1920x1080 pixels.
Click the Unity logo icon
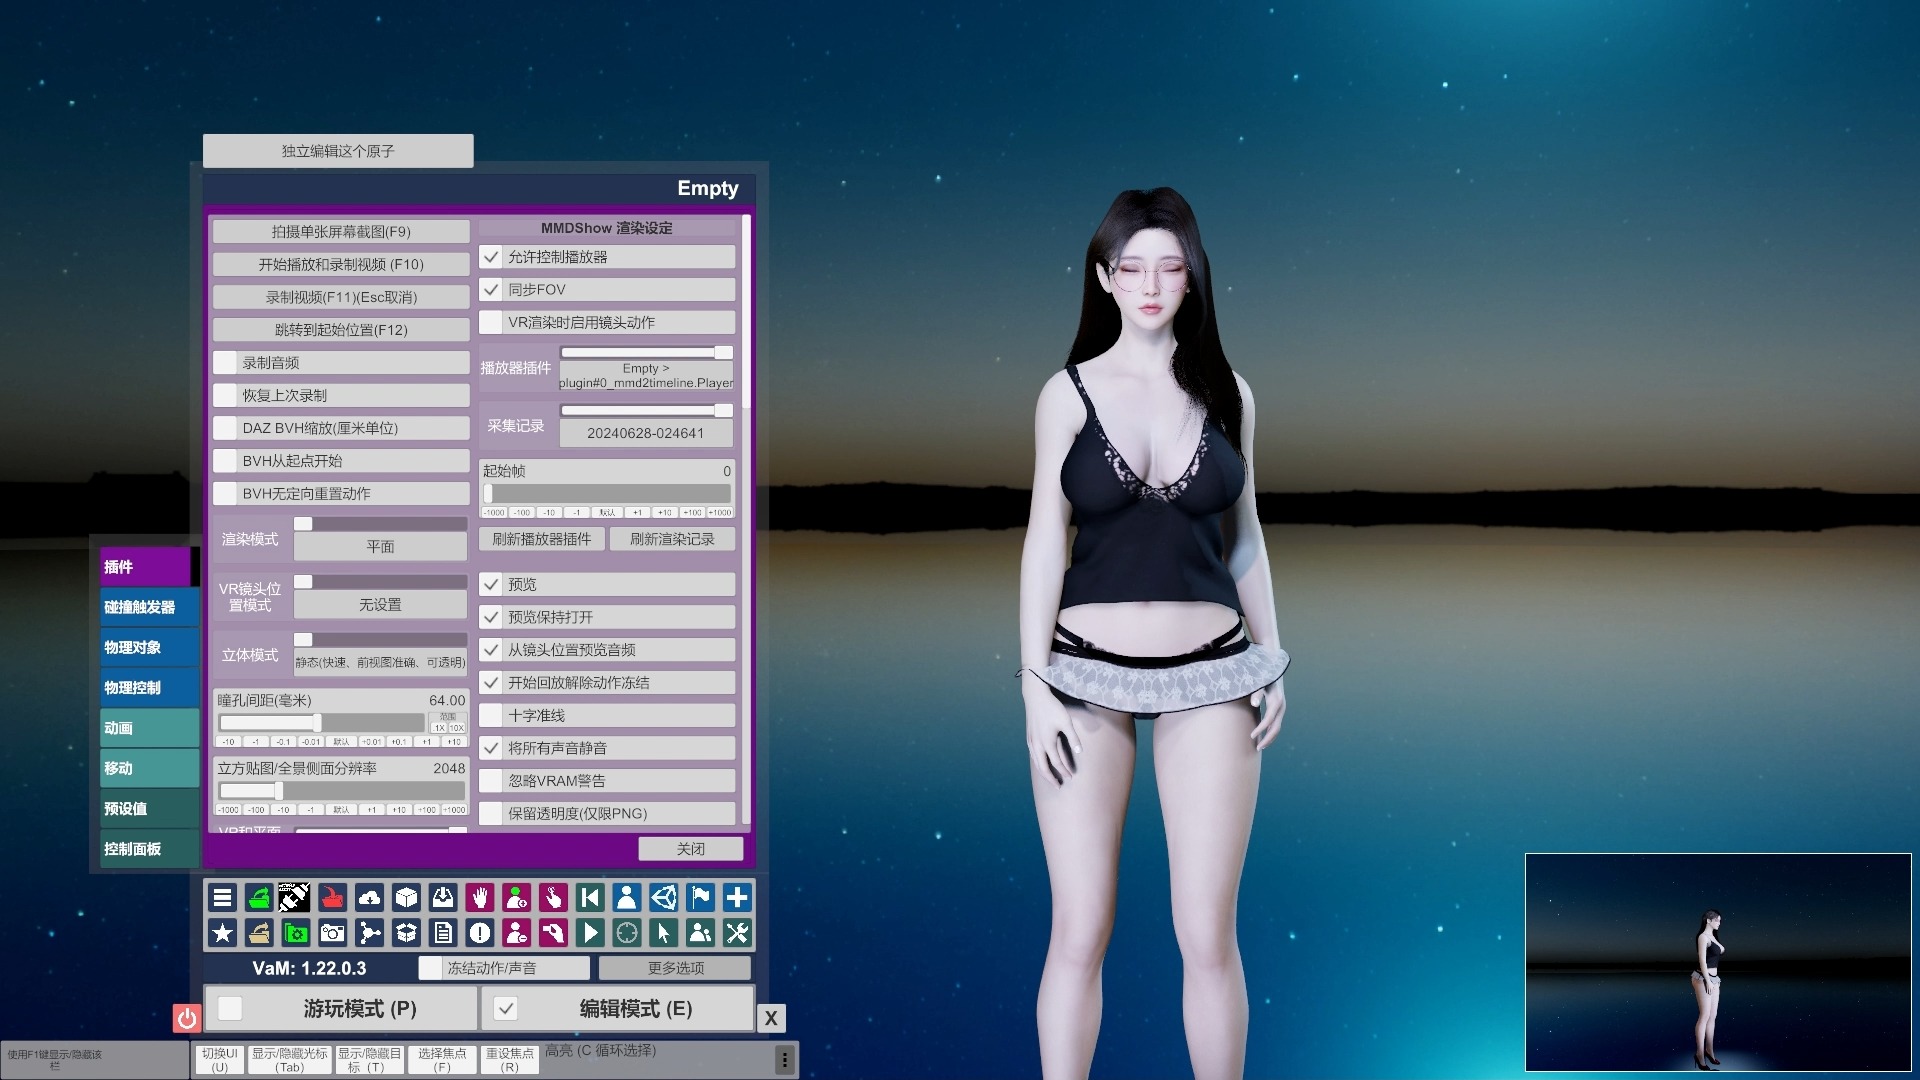(663, 898)
